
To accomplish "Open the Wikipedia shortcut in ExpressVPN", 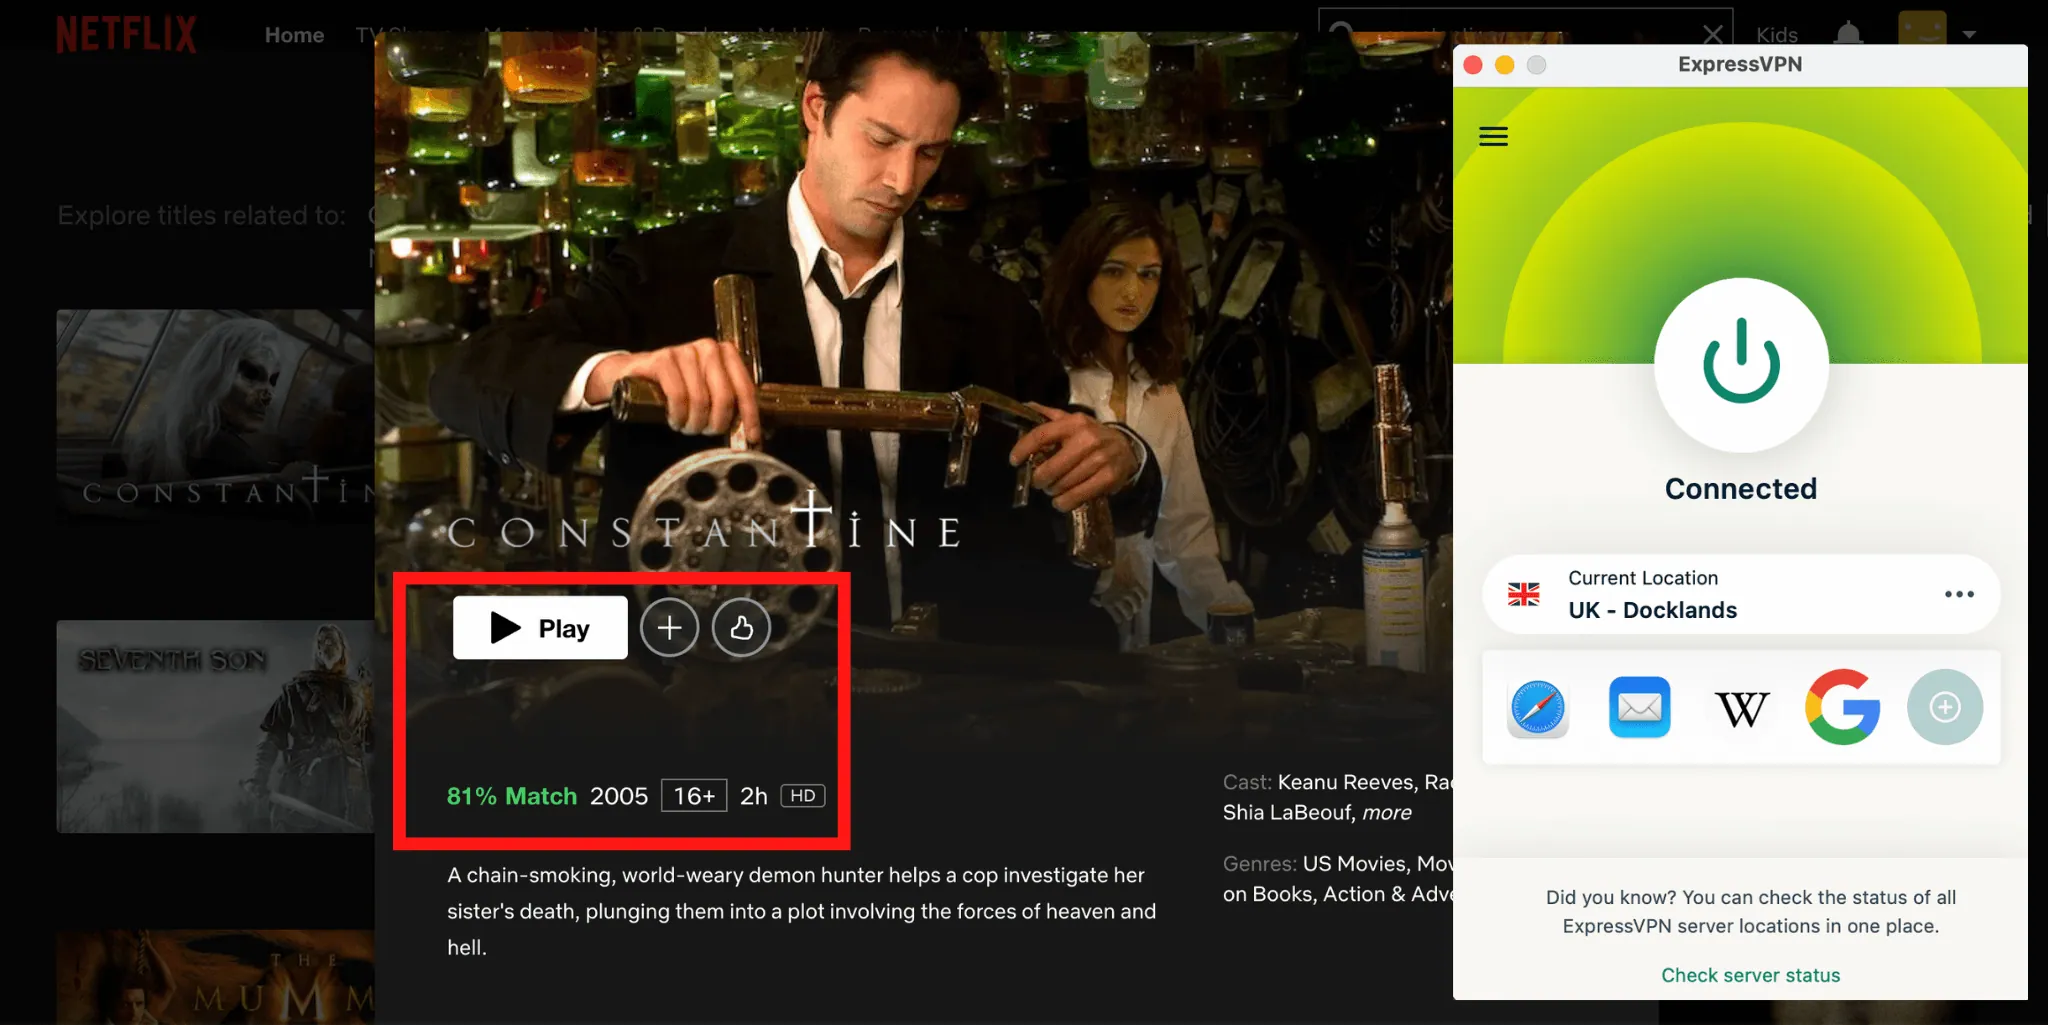I will click(1741, 709).
